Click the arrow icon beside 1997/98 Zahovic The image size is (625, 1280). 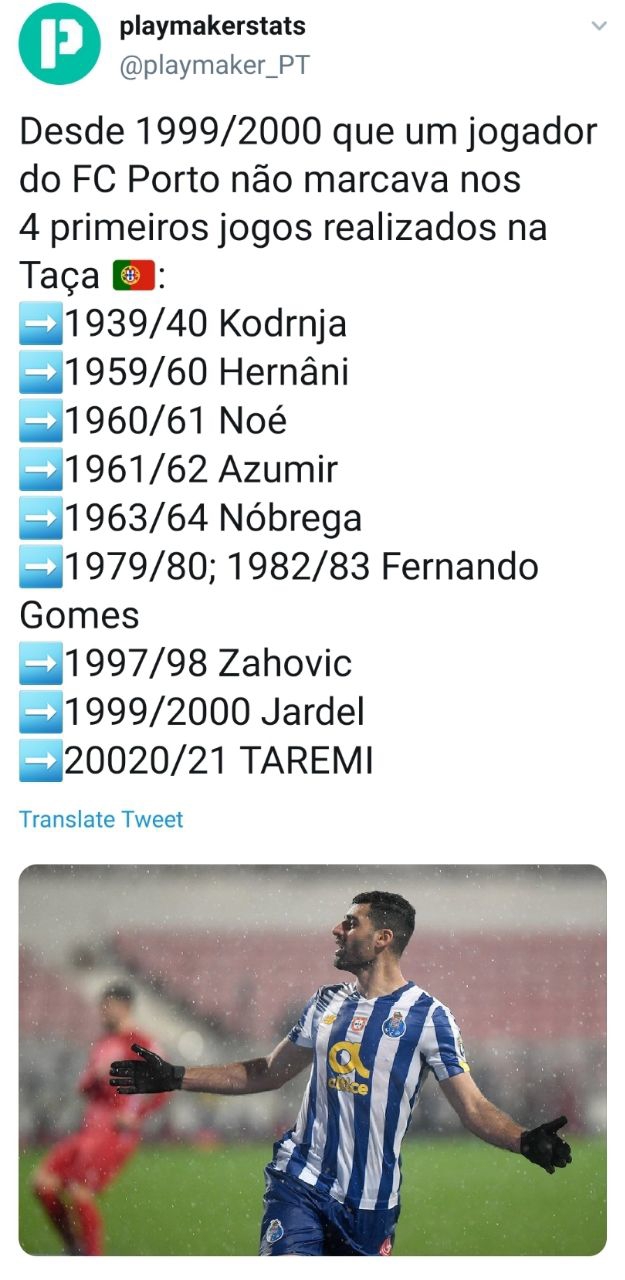point(41,664)
